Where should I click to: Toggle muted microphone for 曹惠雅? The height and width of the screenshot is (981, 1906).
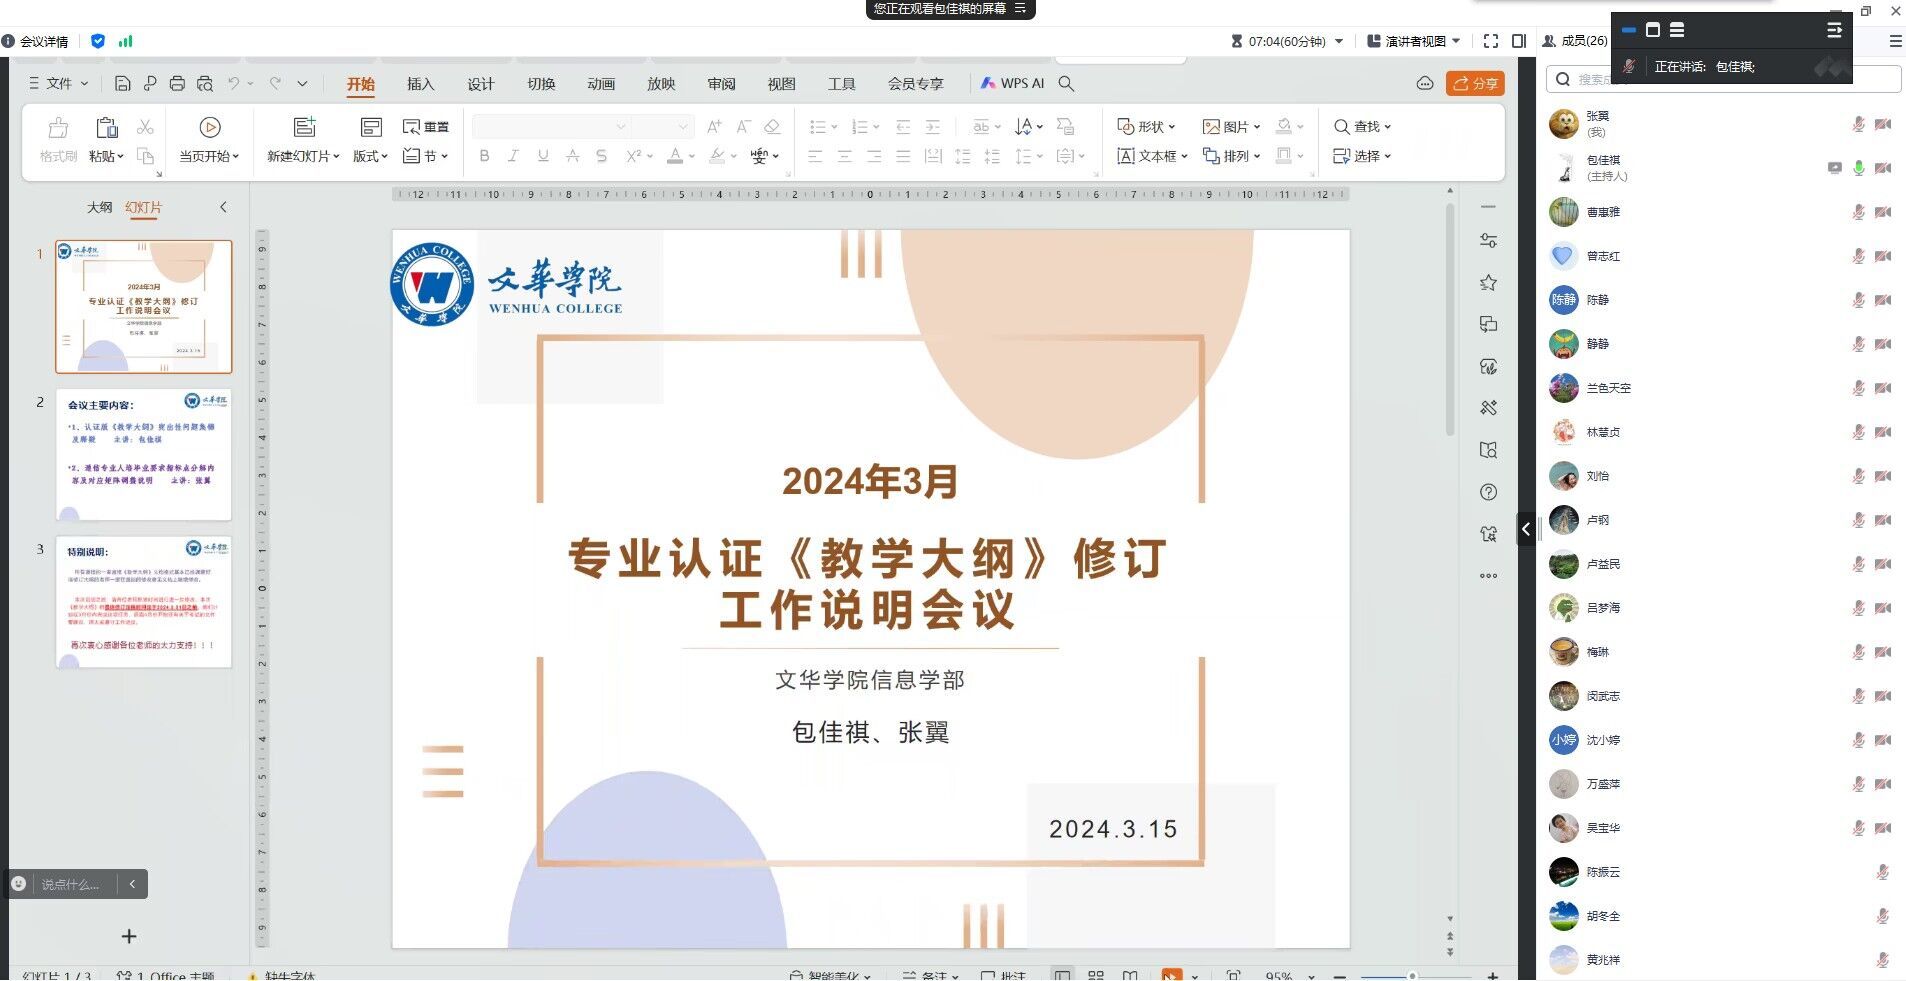tap(1858, 212)
